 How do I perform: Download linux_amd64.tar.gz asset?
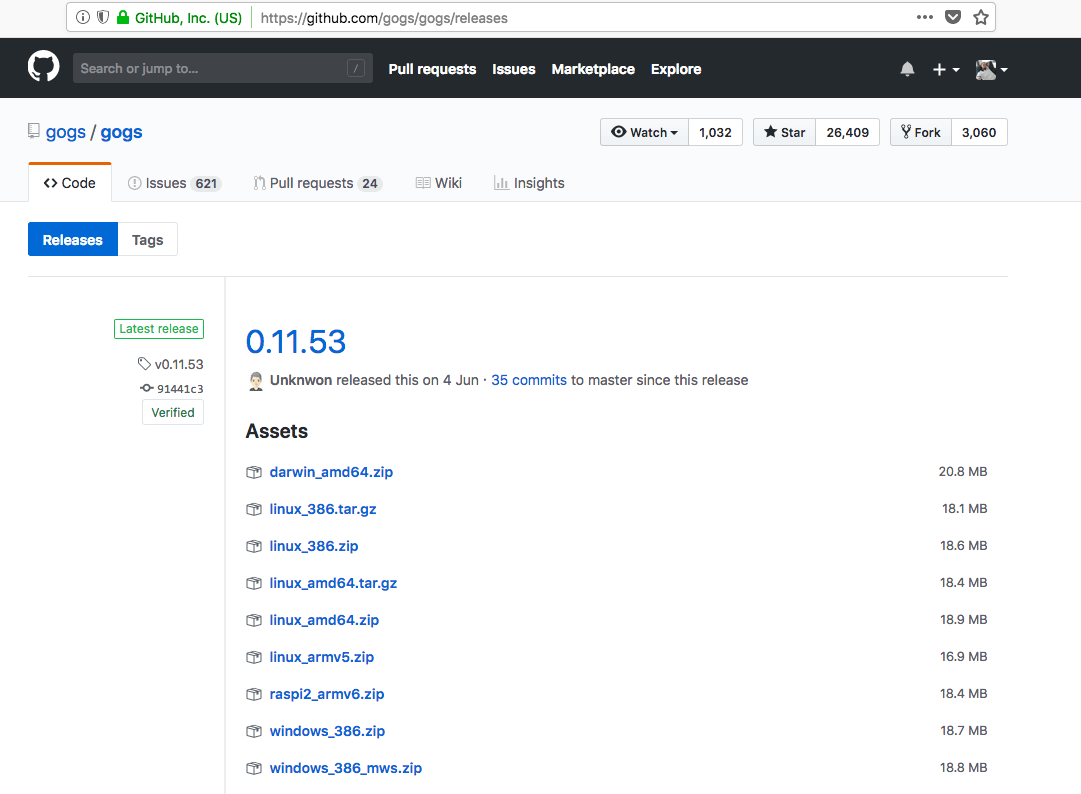[333, 583]
